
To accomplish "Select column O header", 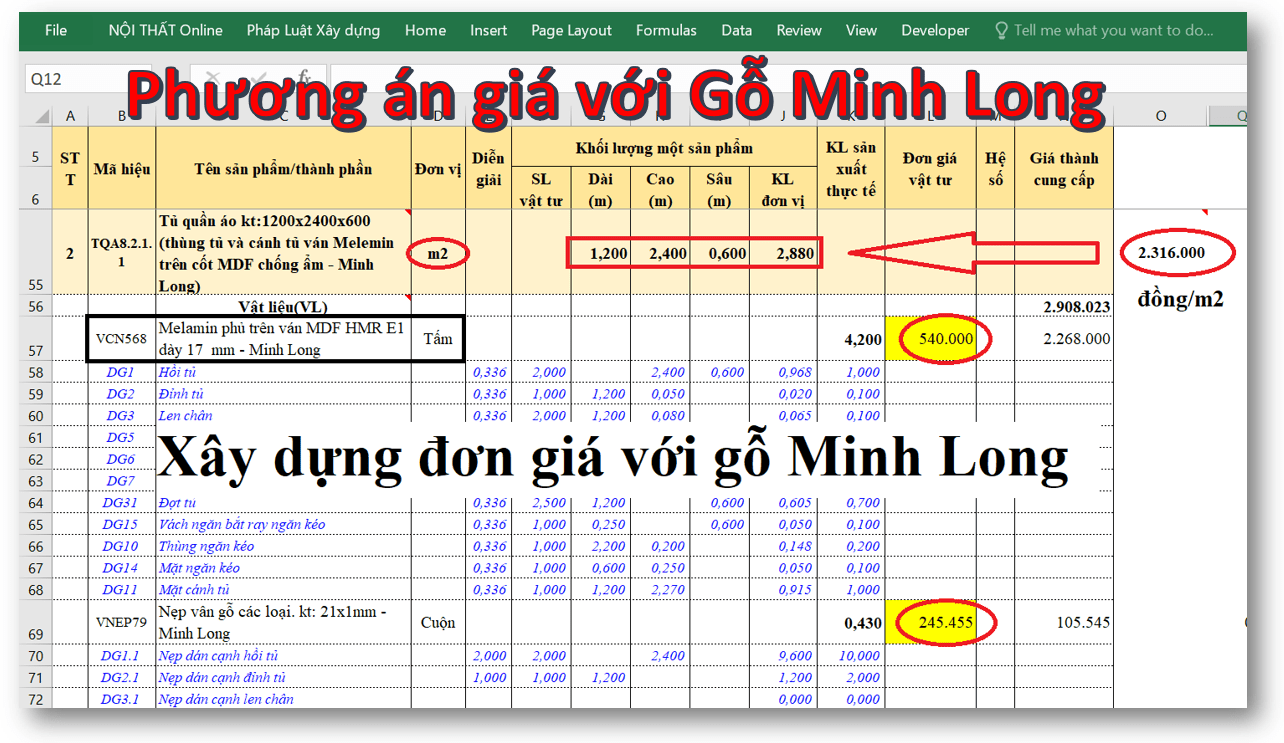I will (x=1161, y=116).
